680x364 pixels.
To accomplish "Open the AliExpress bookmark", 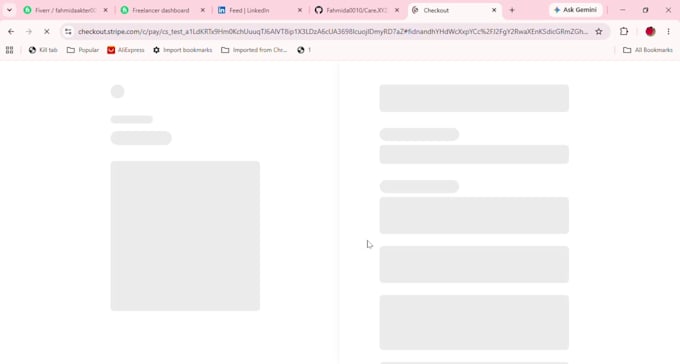I will point(126,50).
